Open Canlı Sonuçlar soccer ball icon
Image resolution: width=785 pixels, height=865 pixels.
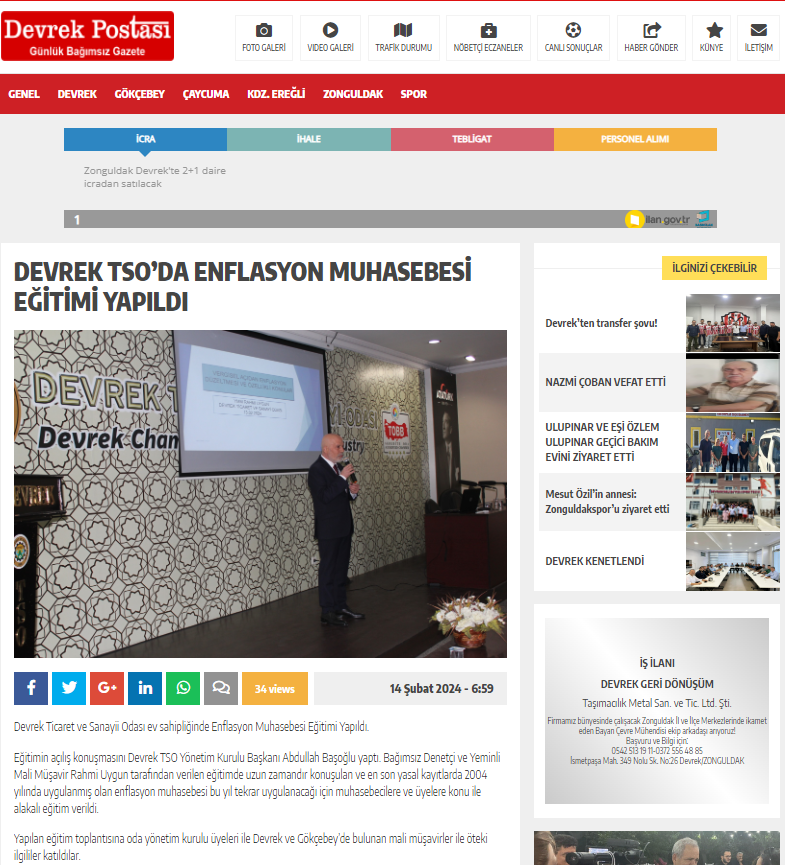click(x=573, y=30)
